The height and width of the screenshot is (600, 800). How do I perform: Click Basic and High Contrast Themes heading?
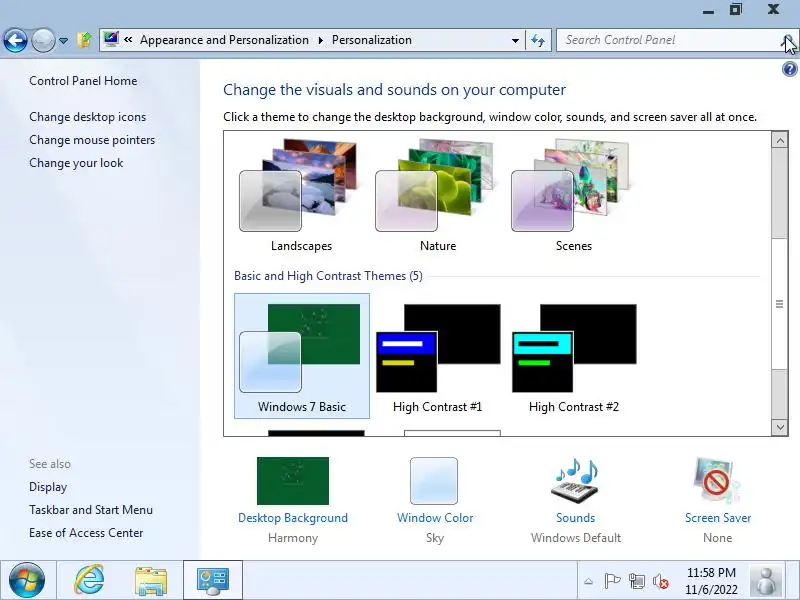[x=328, y=276]
